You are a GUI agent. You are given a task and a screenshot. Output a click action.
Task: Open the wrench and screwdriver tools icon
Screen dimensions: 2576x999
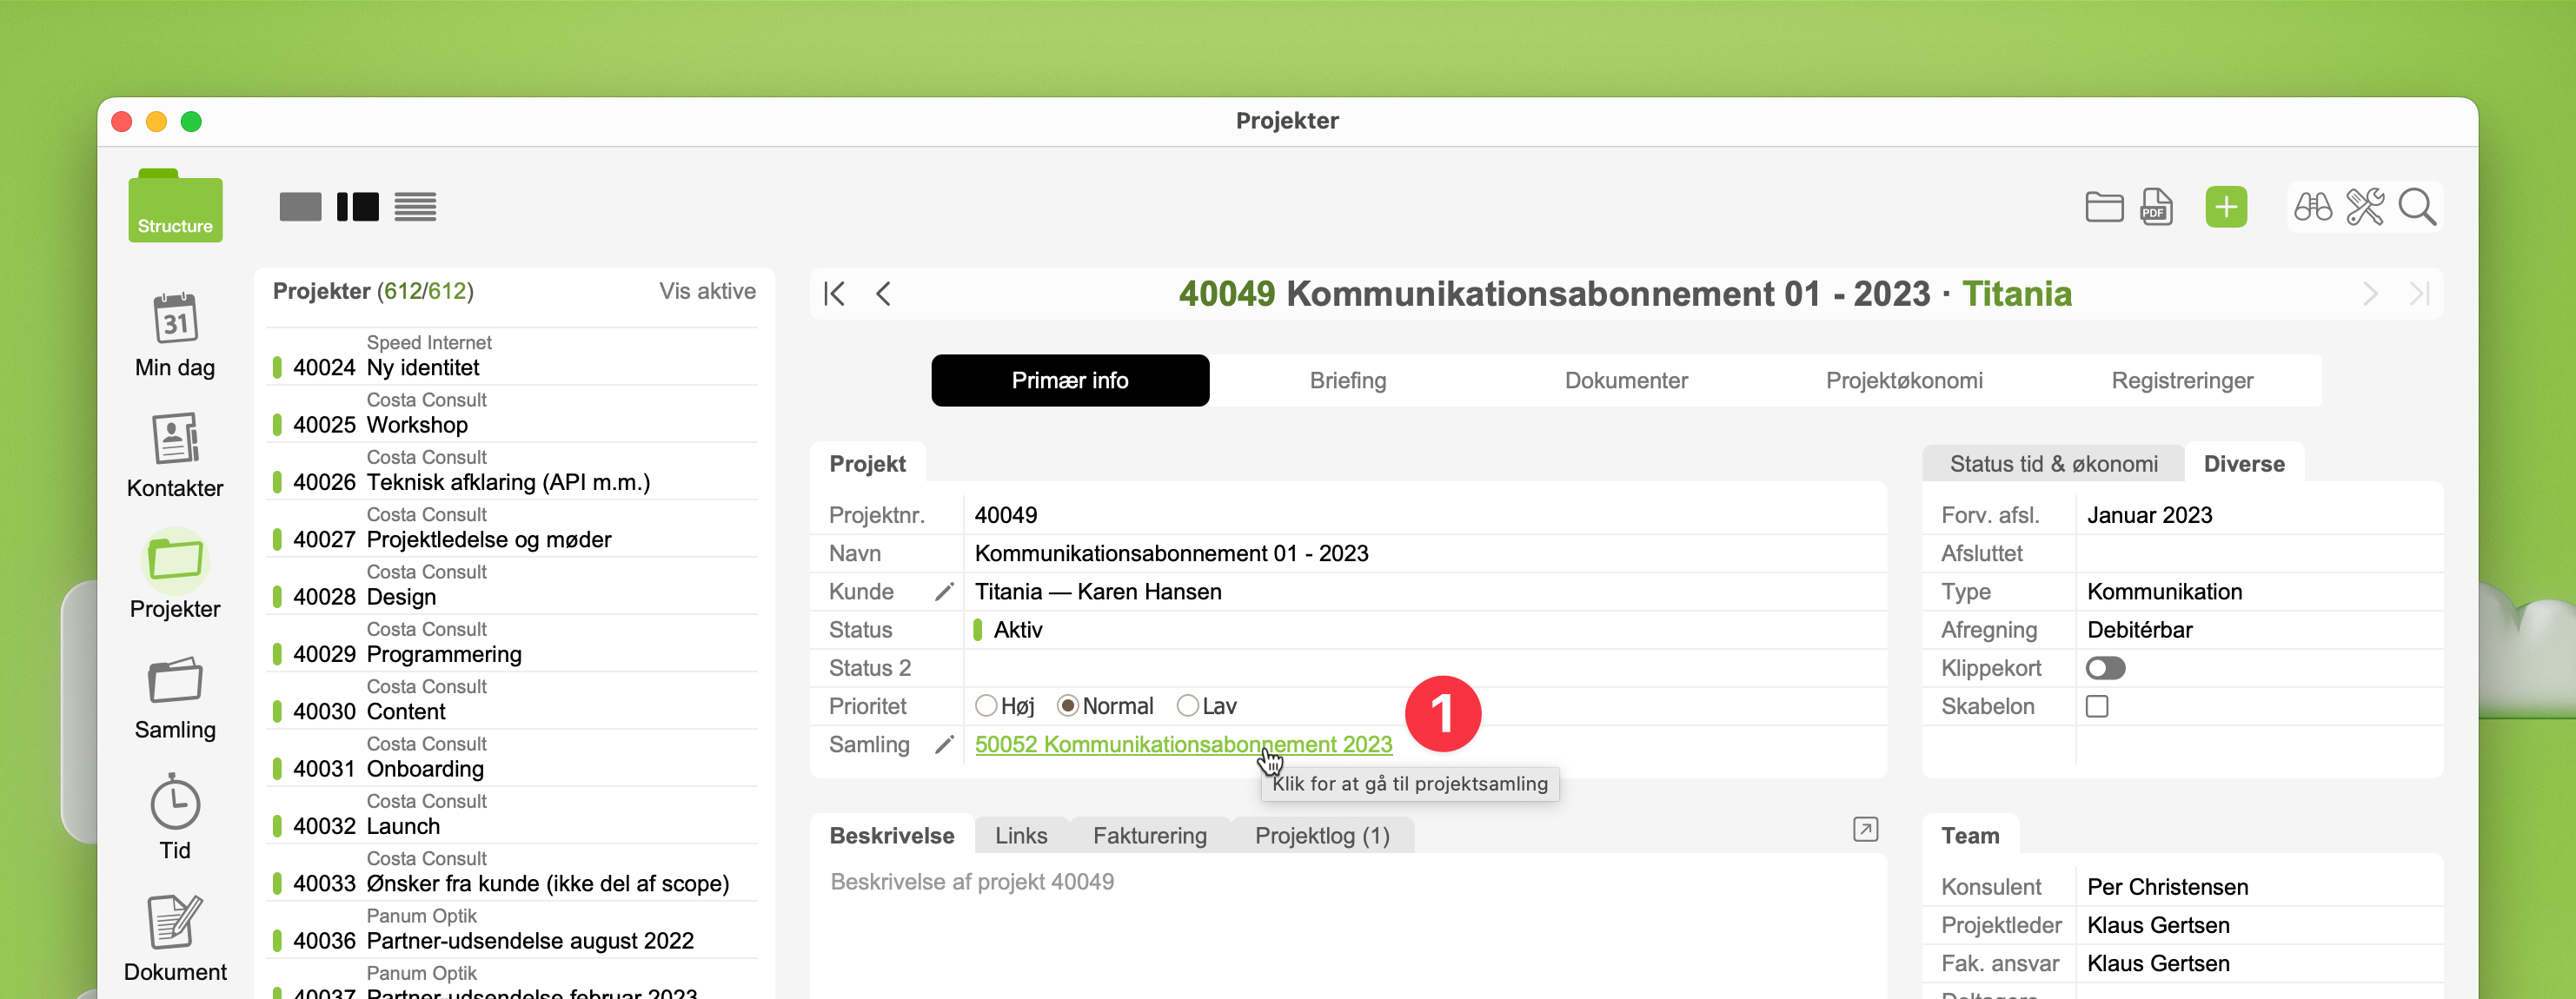[x=2364, y=207]
